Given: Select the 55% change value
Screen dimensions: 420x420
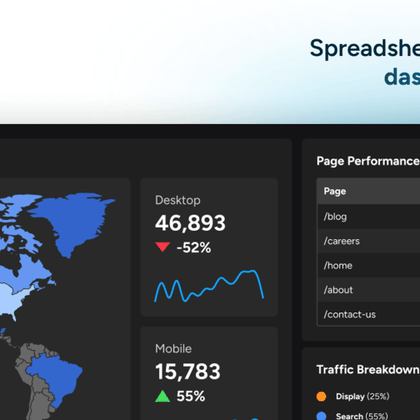Looking at the screenshot, I should click(x=191, y=396).
